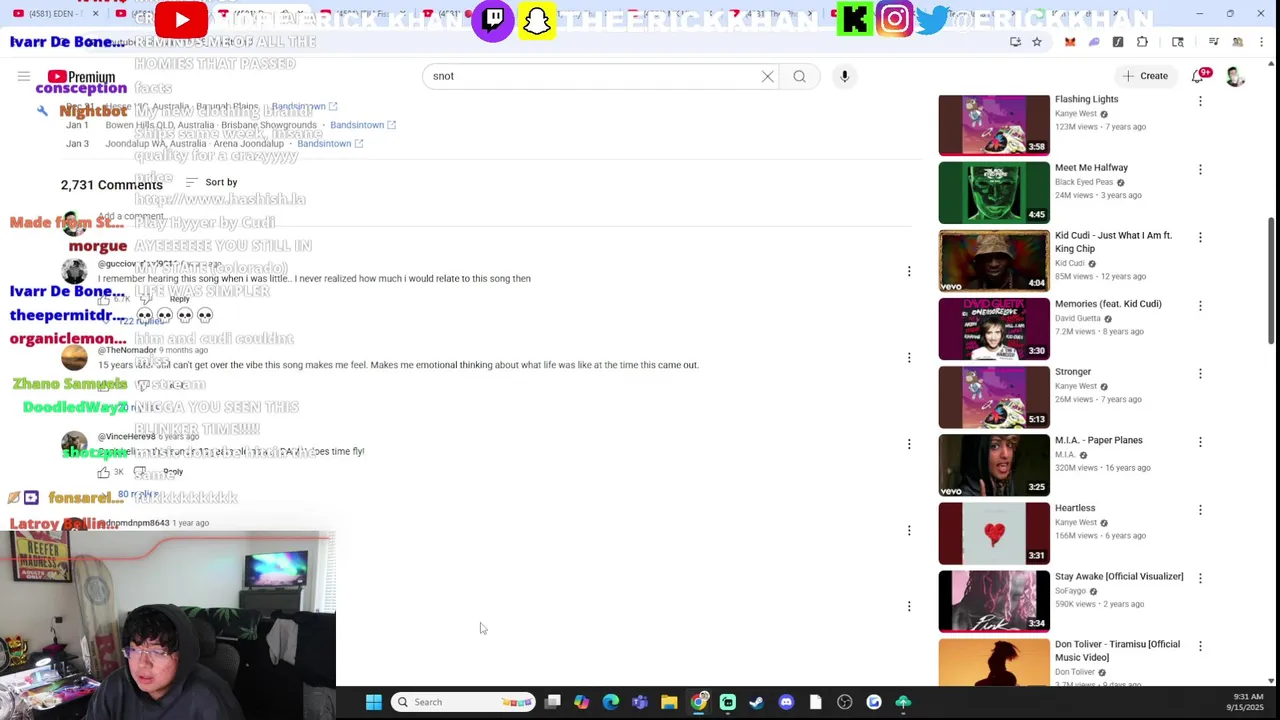This screenshot has width=1280, height=720.
Task: Open Discord from the taskbar
Action: 786,702
